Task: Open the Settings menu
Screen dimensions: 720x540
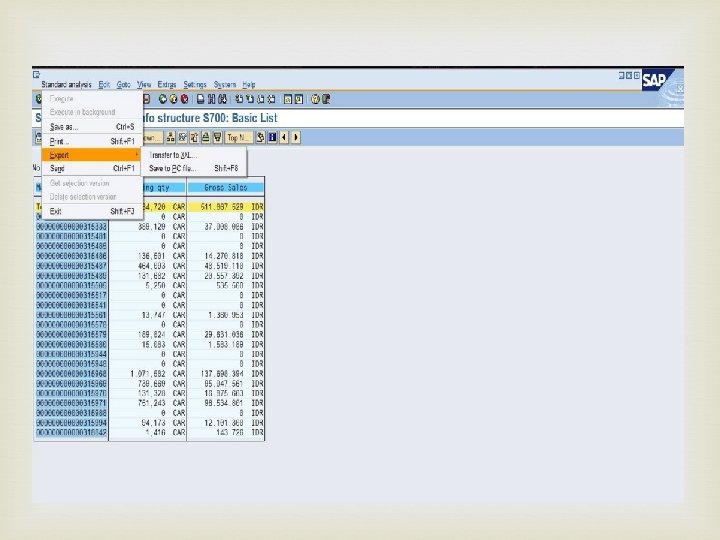Action: tap(195, 84)
